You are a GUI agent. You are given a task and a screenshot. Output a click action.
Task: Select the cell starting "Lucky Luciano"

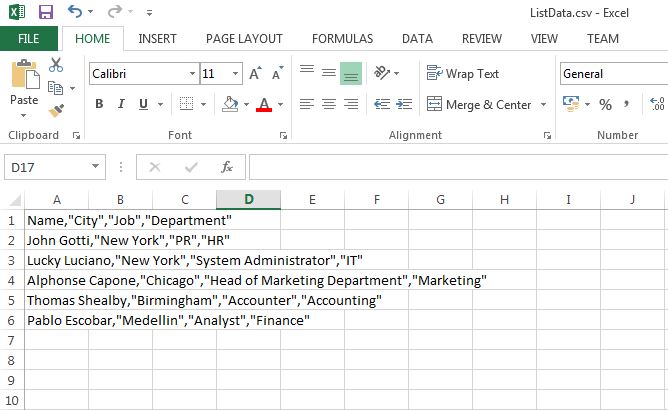pos(56,260)
